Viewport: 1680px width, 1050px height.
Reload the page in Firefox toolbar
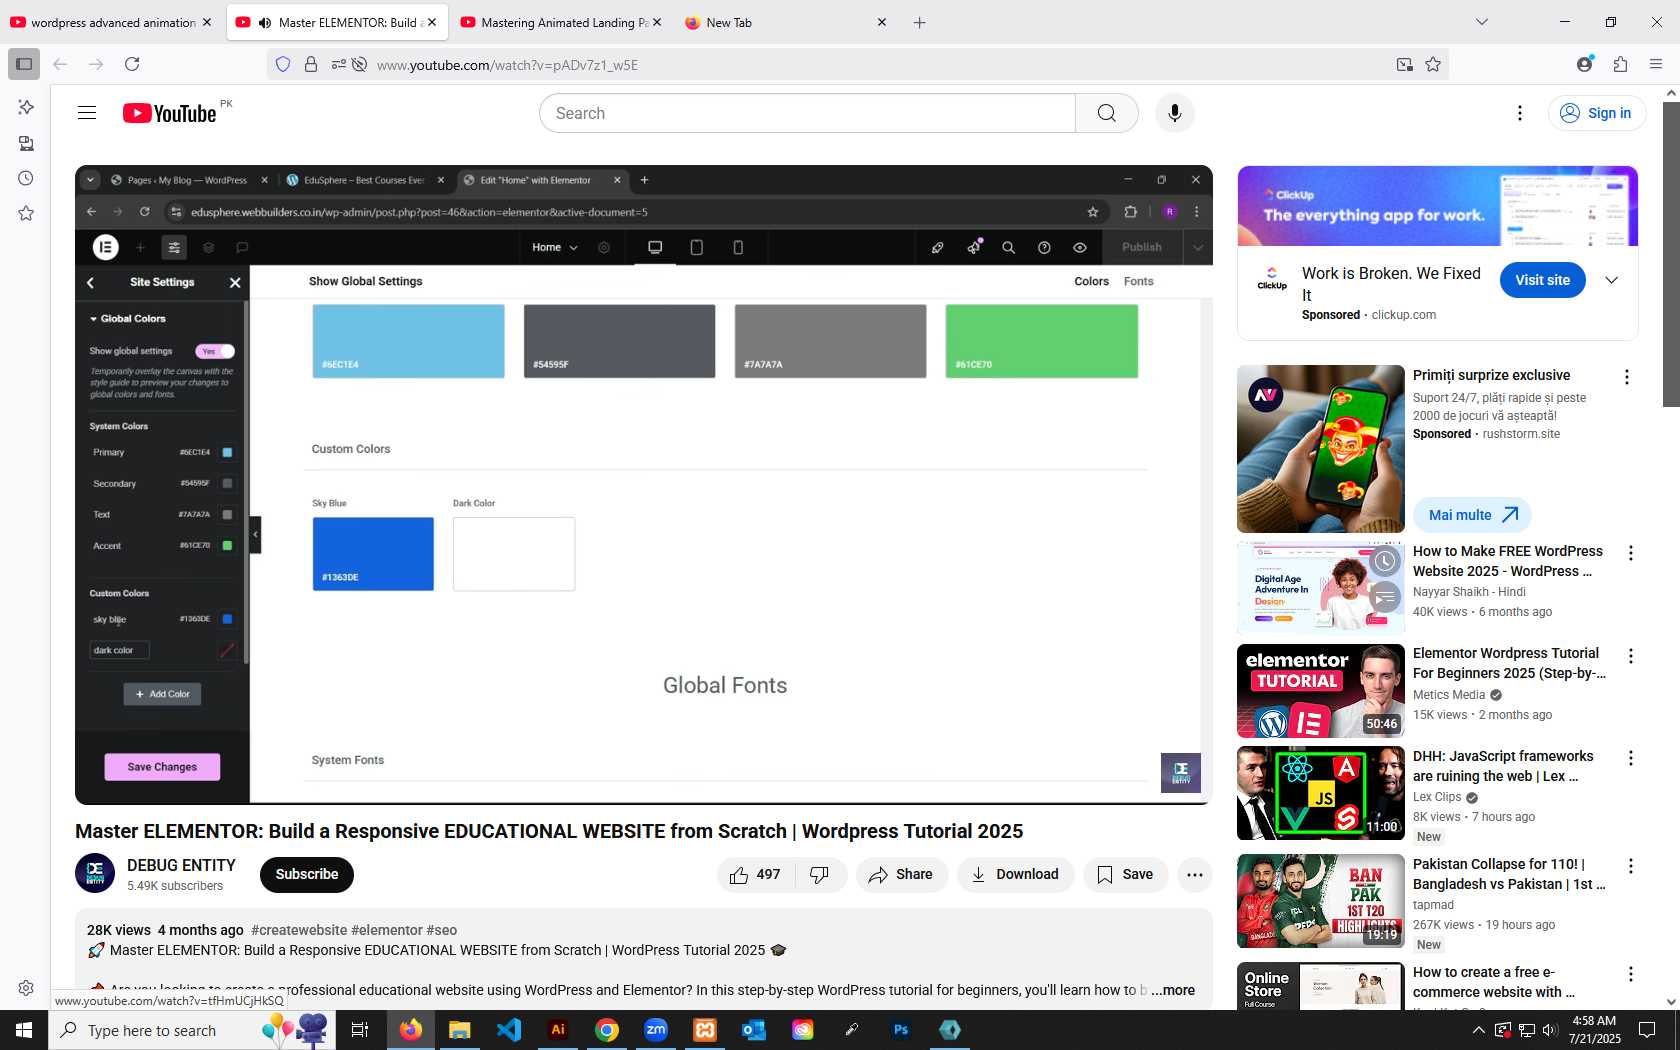click(132, 64)
